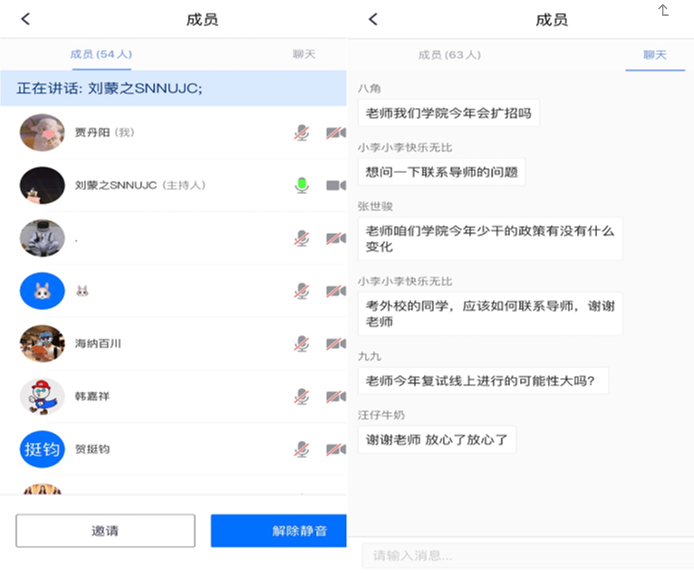
Task: Click the upload arrow icon at top right
Action: click(663, 11)
